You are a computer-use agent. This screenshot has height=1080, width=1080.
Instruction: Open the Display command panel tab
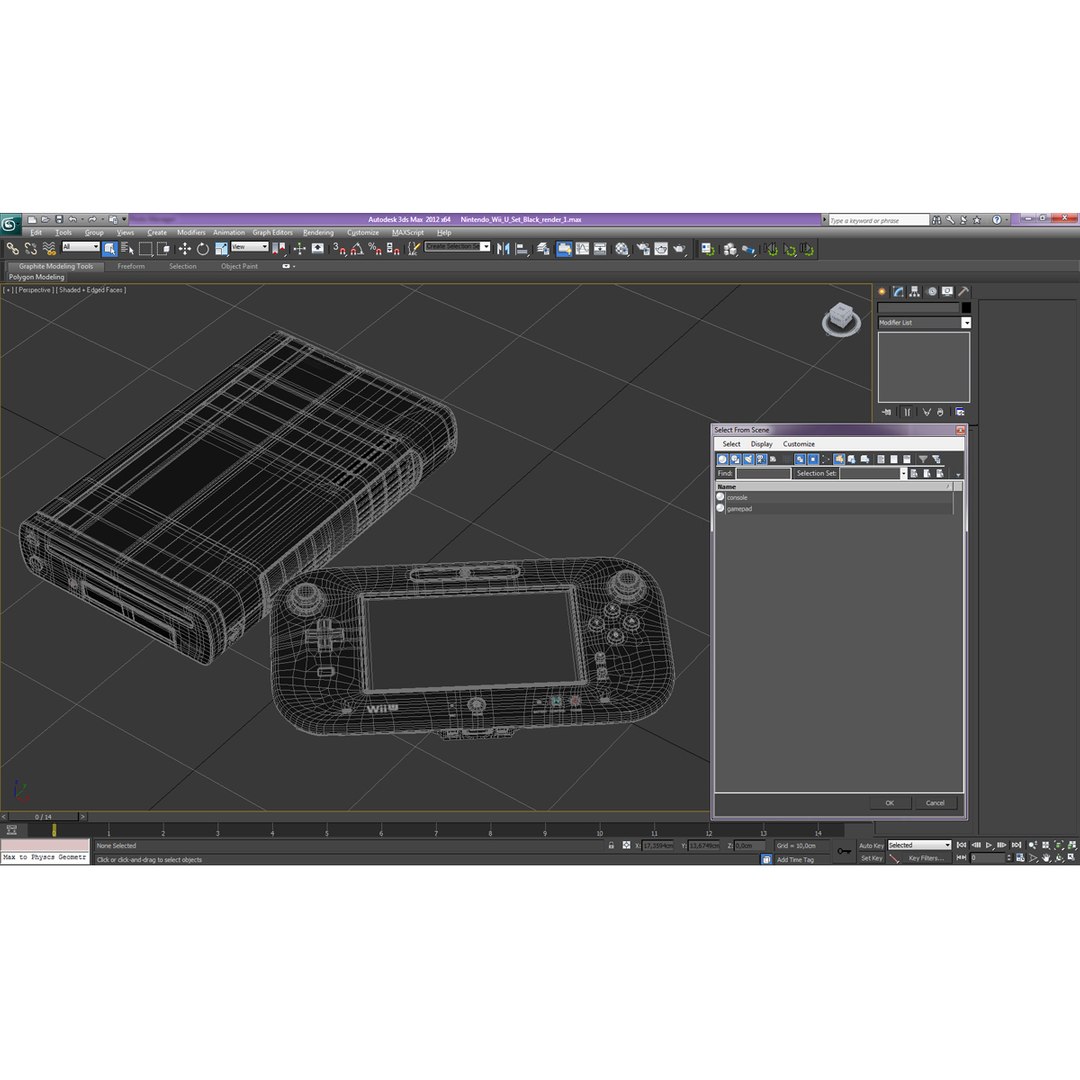click(x=948, y=291)
